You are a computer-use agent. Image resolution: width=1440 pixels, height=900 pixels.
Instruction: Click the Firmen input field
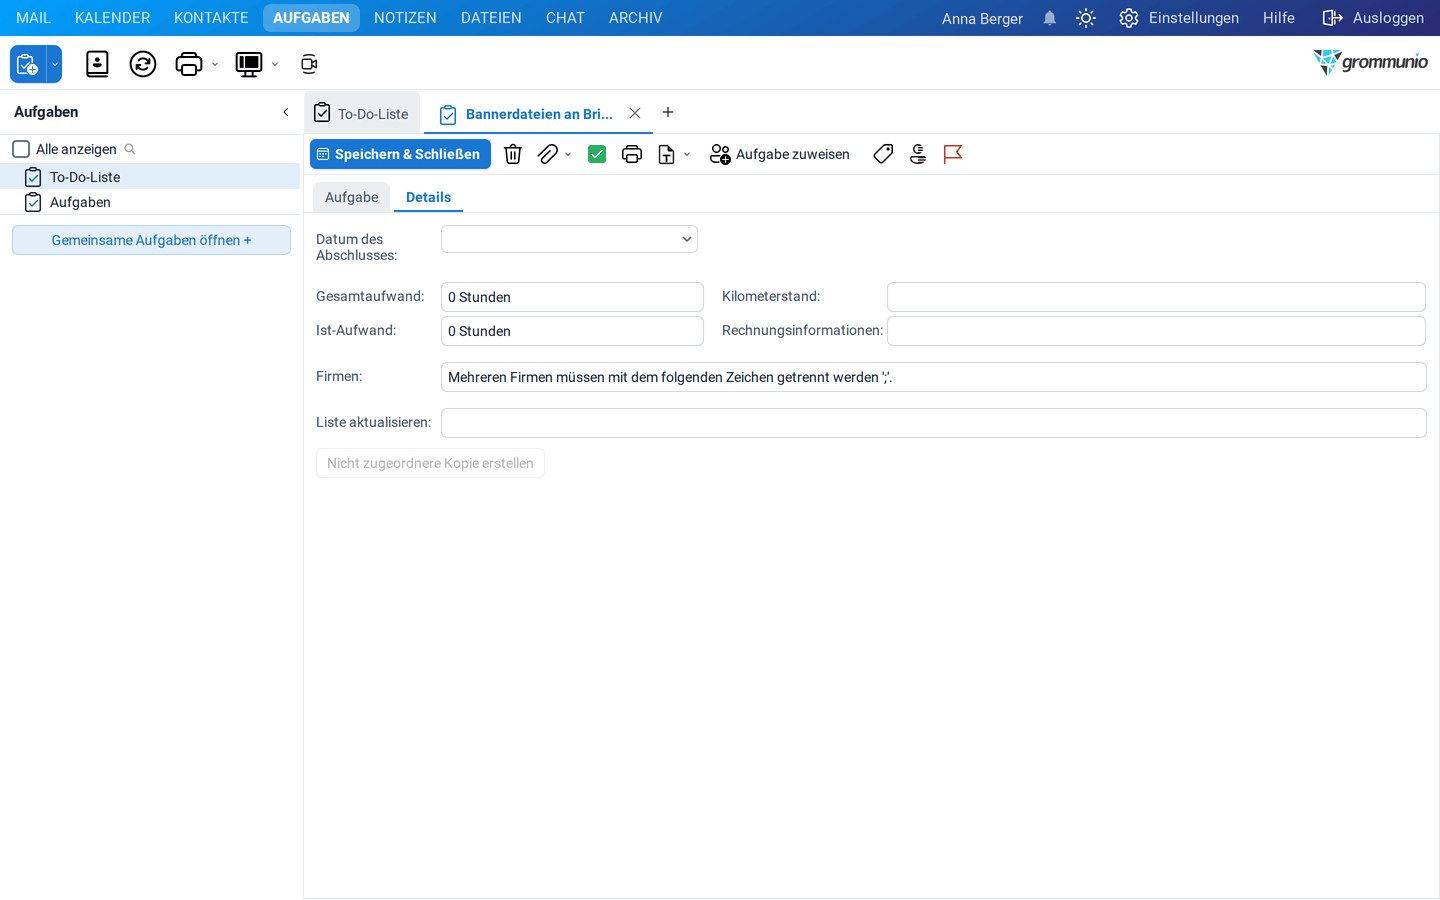(933, 377)
